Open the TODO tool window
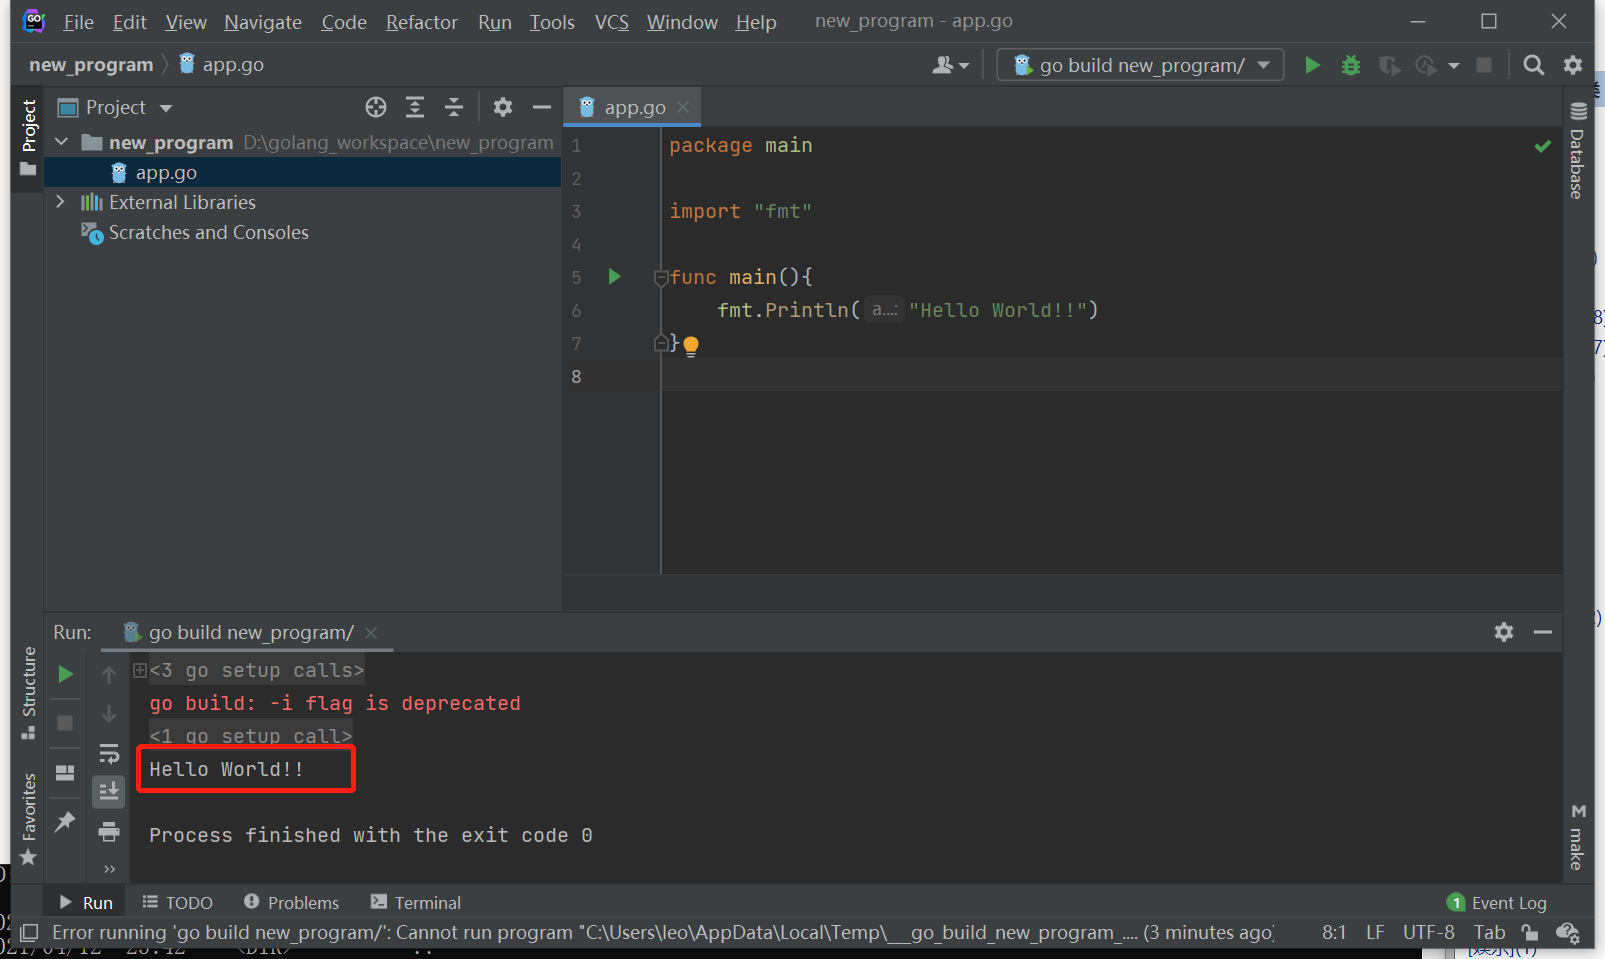The height and width of the screenshot is (959, 1605). (x=177, y=902)
